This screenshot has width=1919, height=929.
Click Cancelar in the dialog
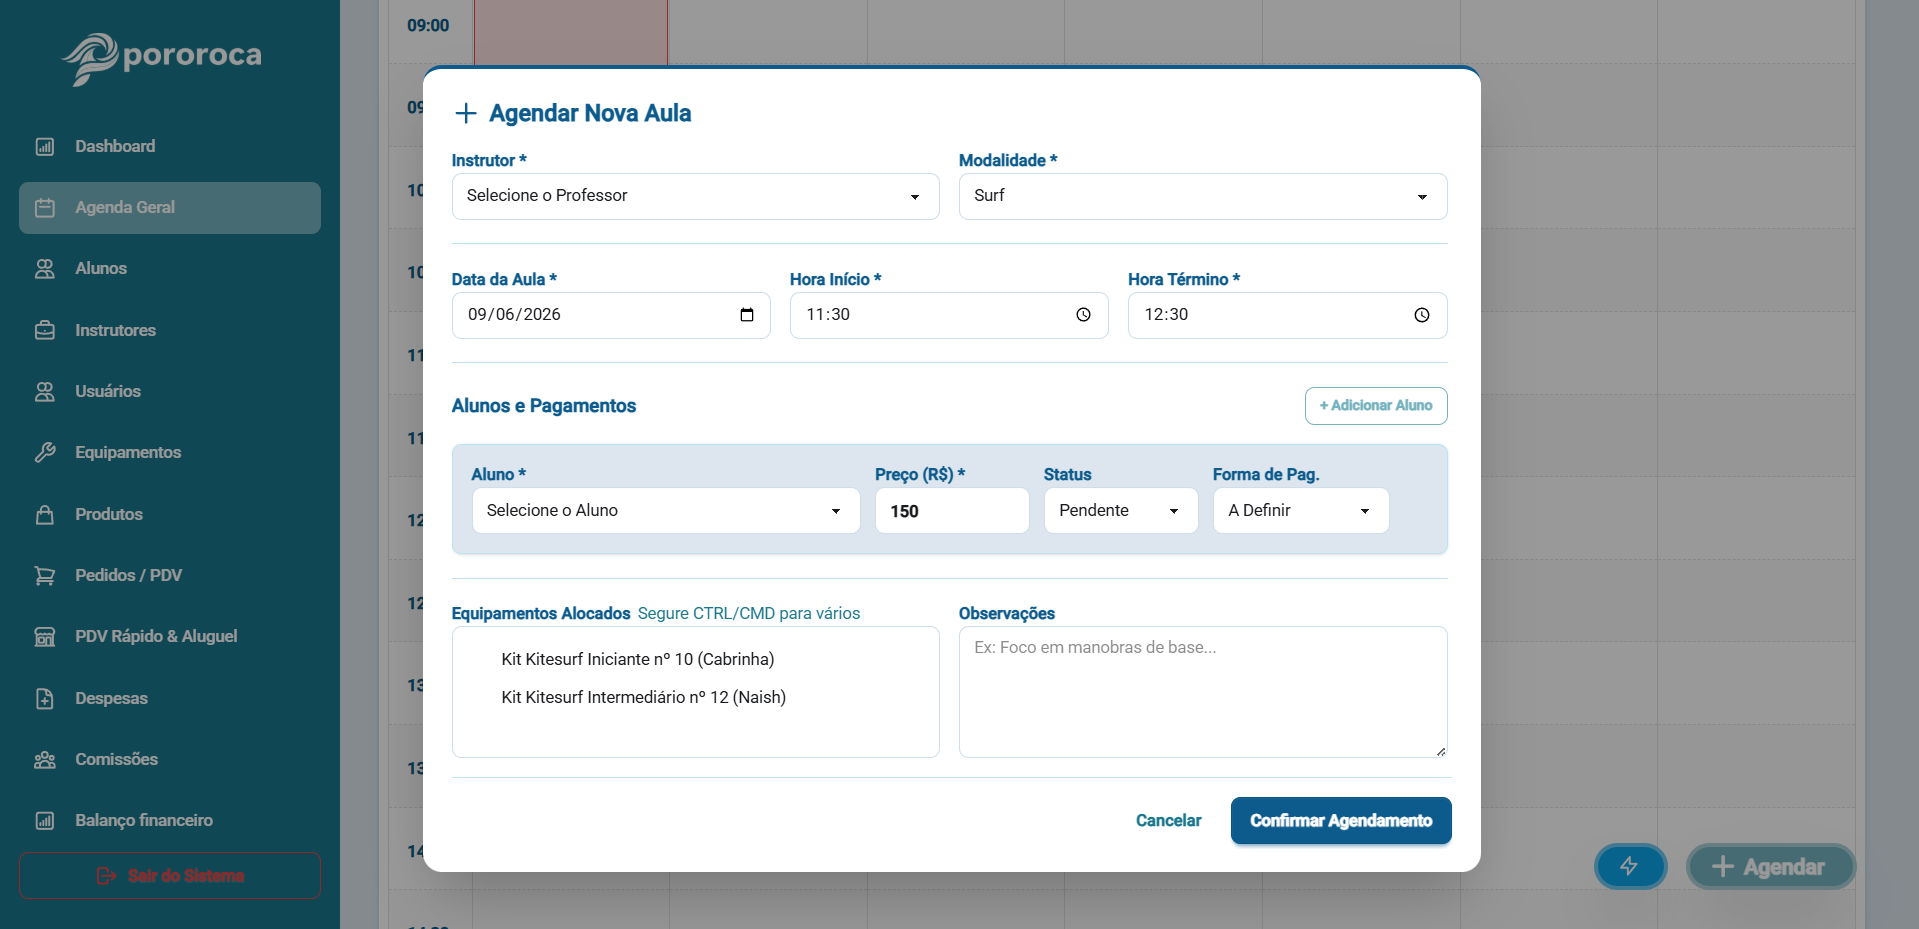click(1168, 821)
